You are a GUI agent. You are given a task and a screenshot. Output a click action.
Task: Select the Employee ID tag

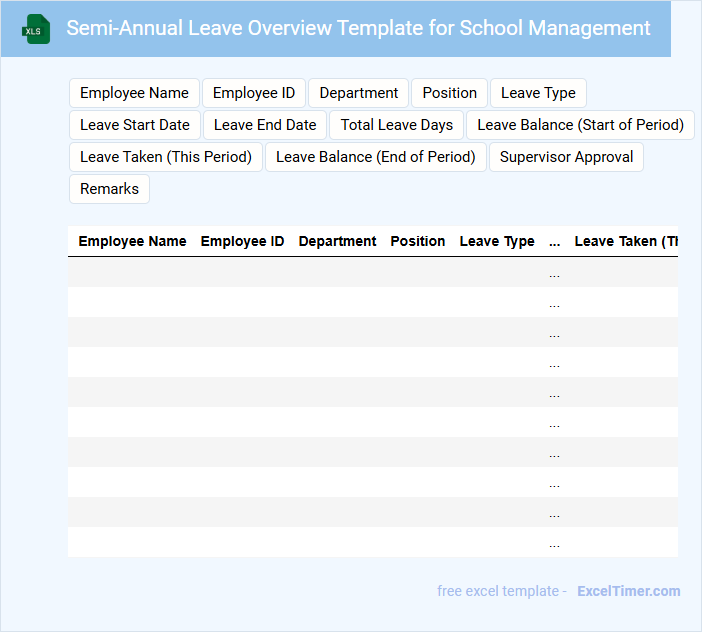point(254,93)
